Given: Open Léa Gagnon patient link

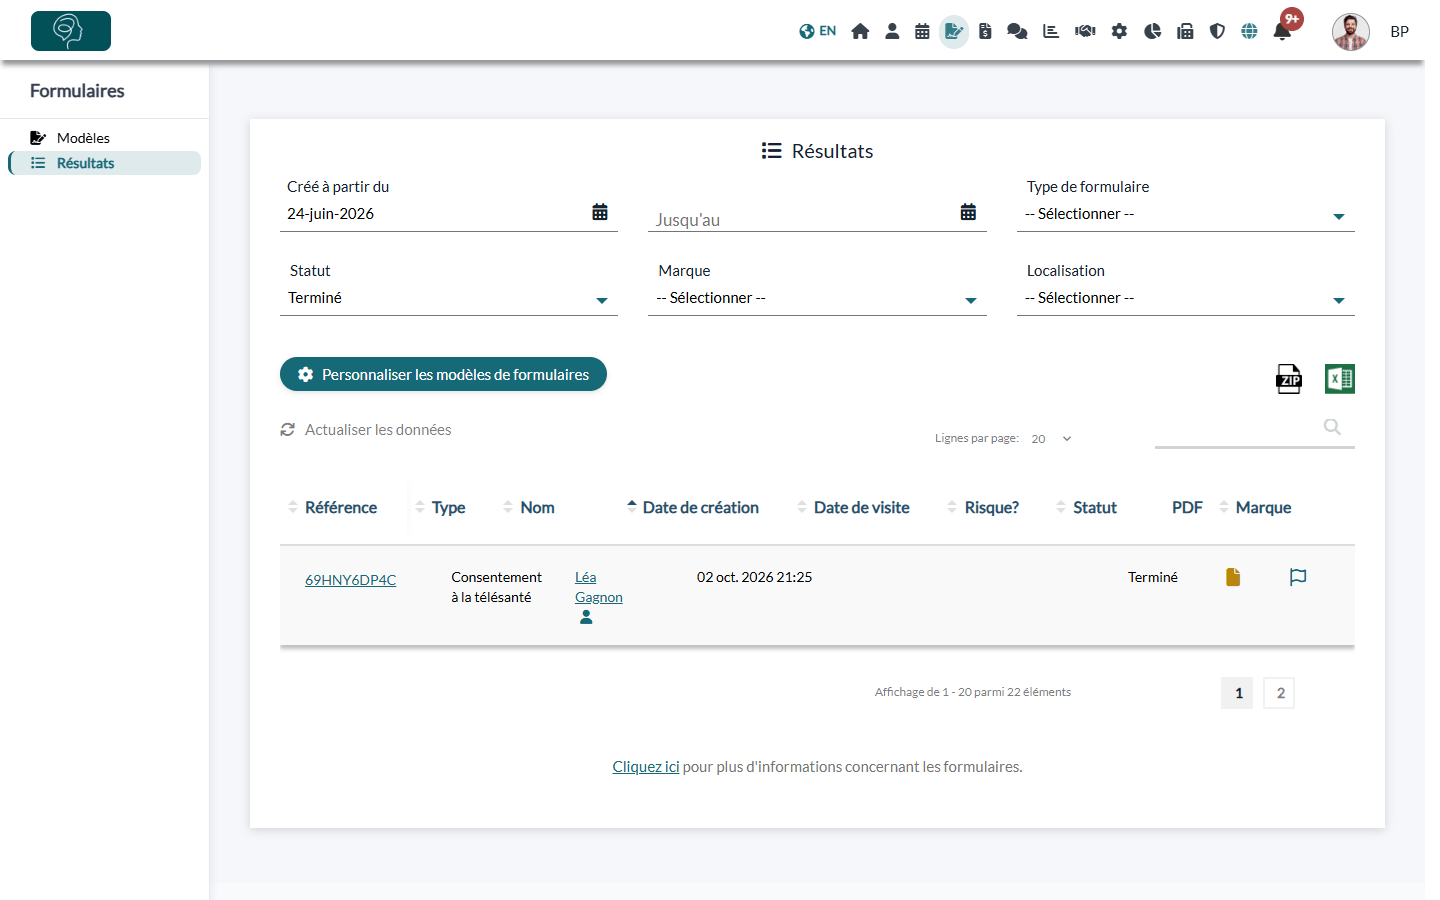Looking at the screenshot, I should pyautogui.click(x=598, y=587).
